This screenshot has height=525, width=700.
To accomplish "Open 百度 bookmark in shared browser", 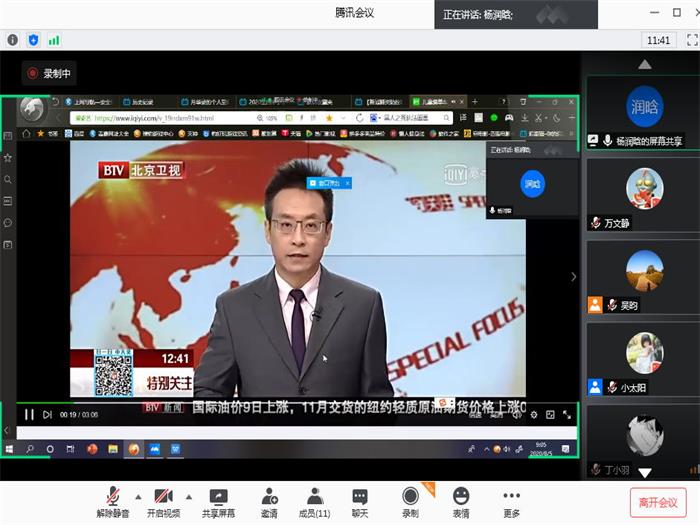I will pyautogui.click(x=74, y=133).
